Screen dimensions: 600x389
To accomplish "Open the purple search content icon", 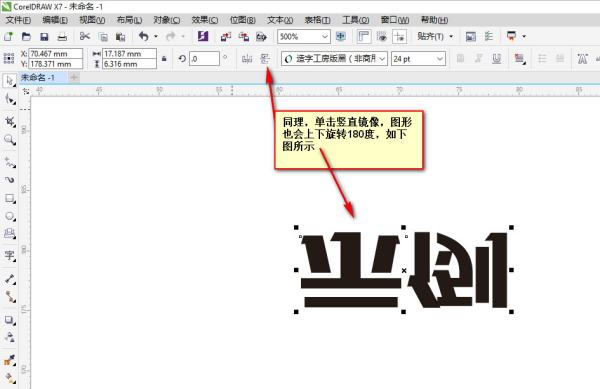I will [x=203, y=36].
